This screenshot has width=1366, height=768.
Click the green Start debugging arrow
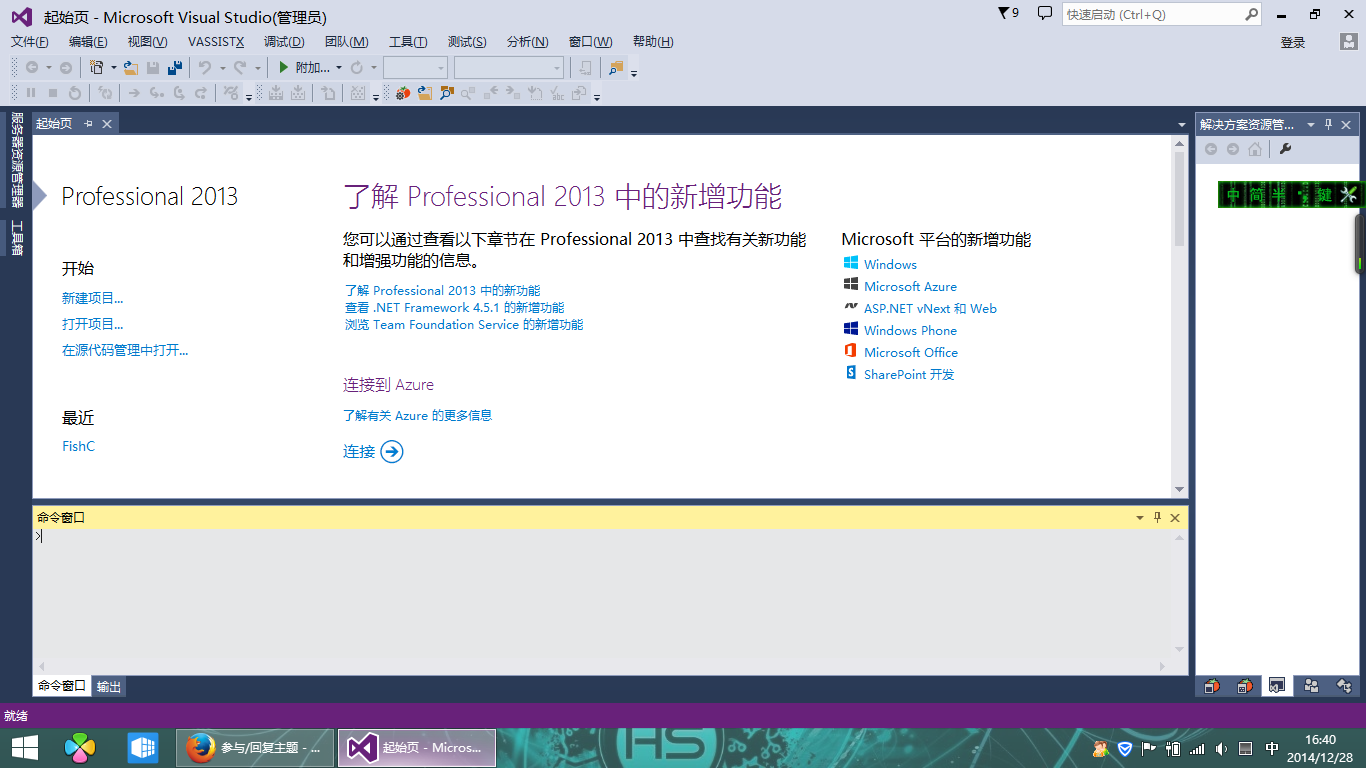coord(284,67)
